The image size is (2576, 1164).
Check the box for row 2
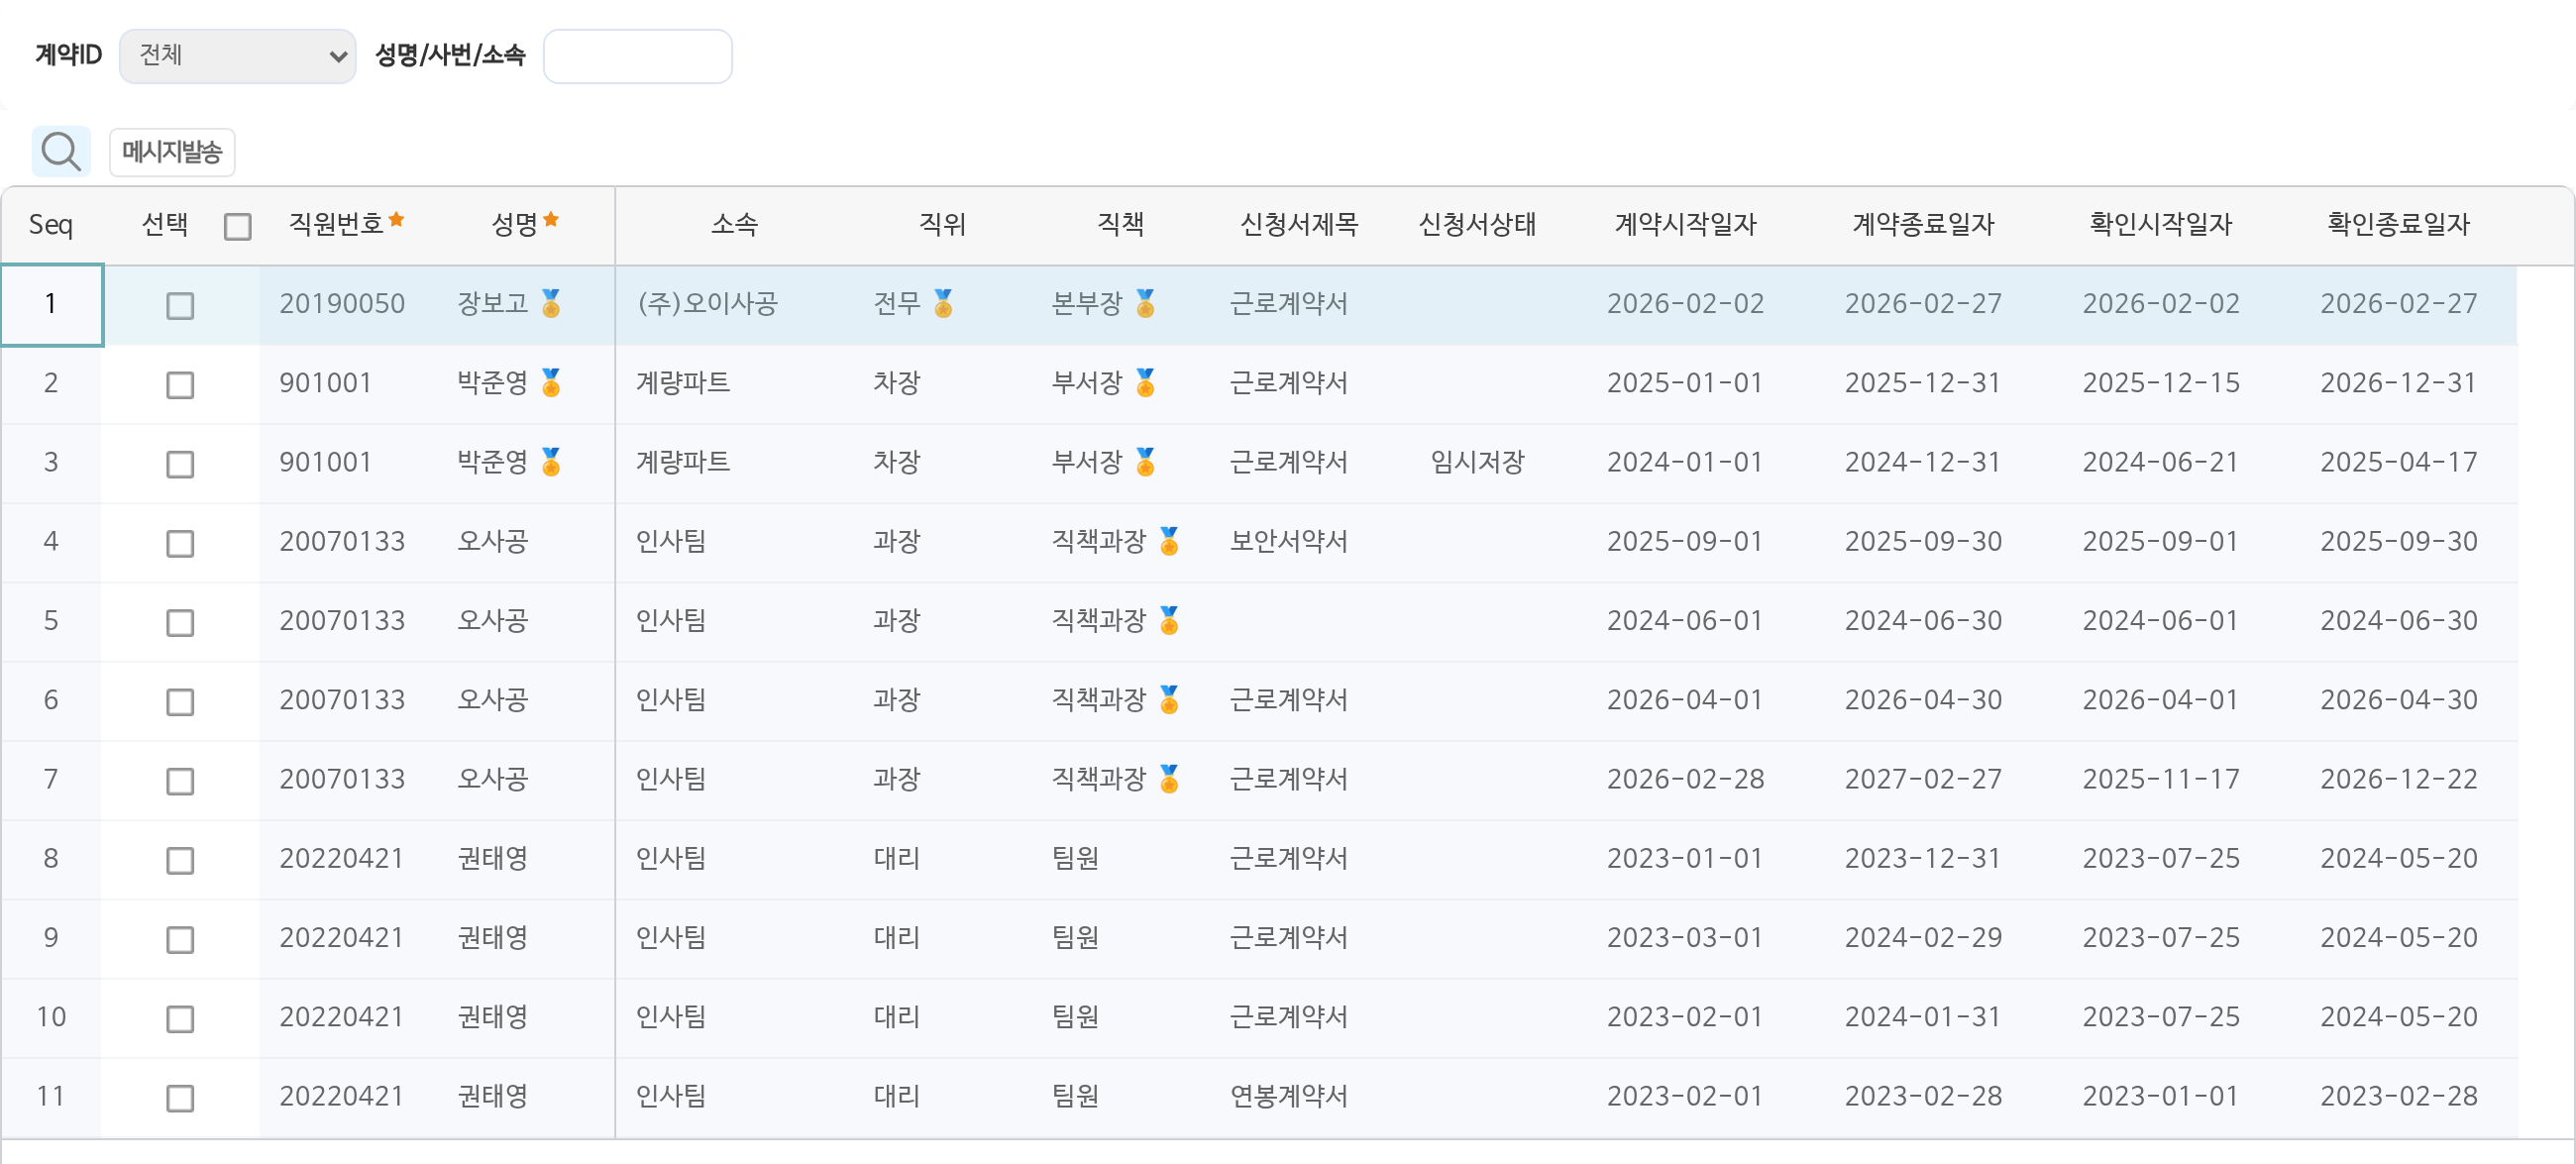coord(180,385)
